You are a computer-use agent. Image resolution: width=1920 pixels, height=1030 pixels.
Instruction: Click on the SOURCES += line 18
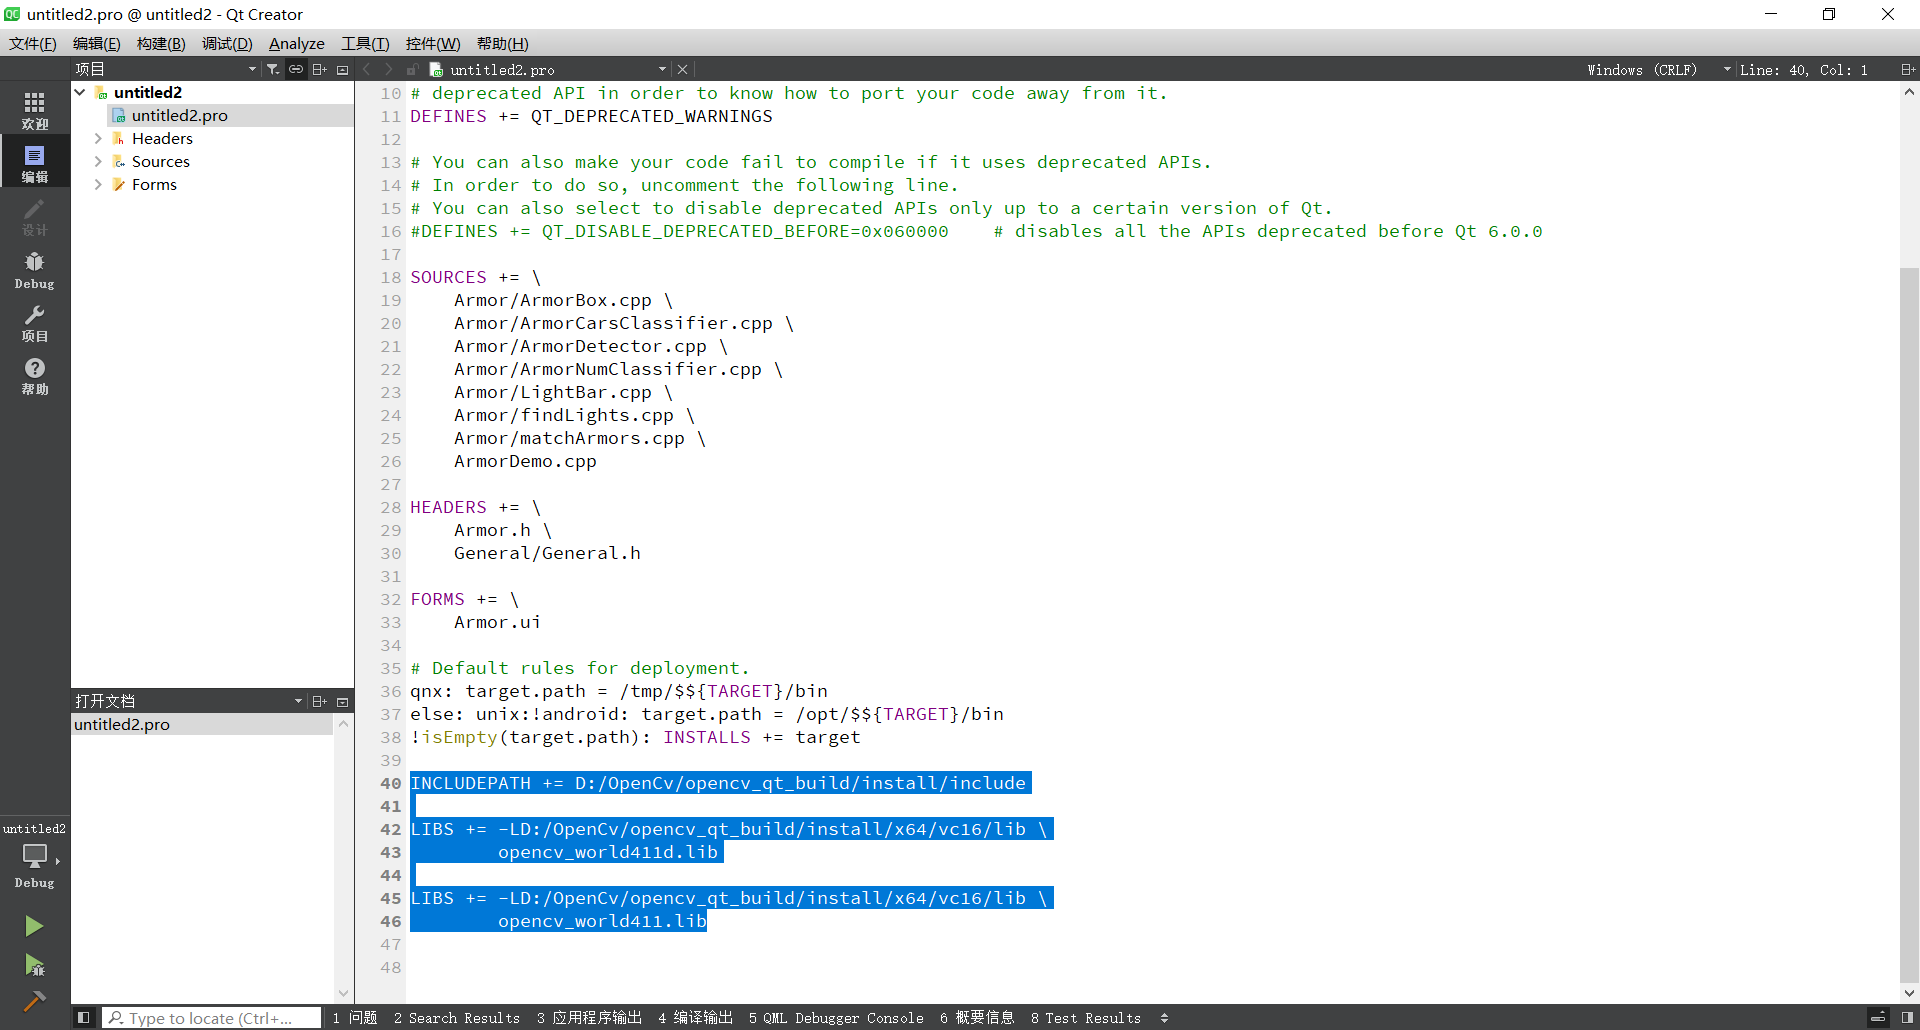(x=475, y=277)
